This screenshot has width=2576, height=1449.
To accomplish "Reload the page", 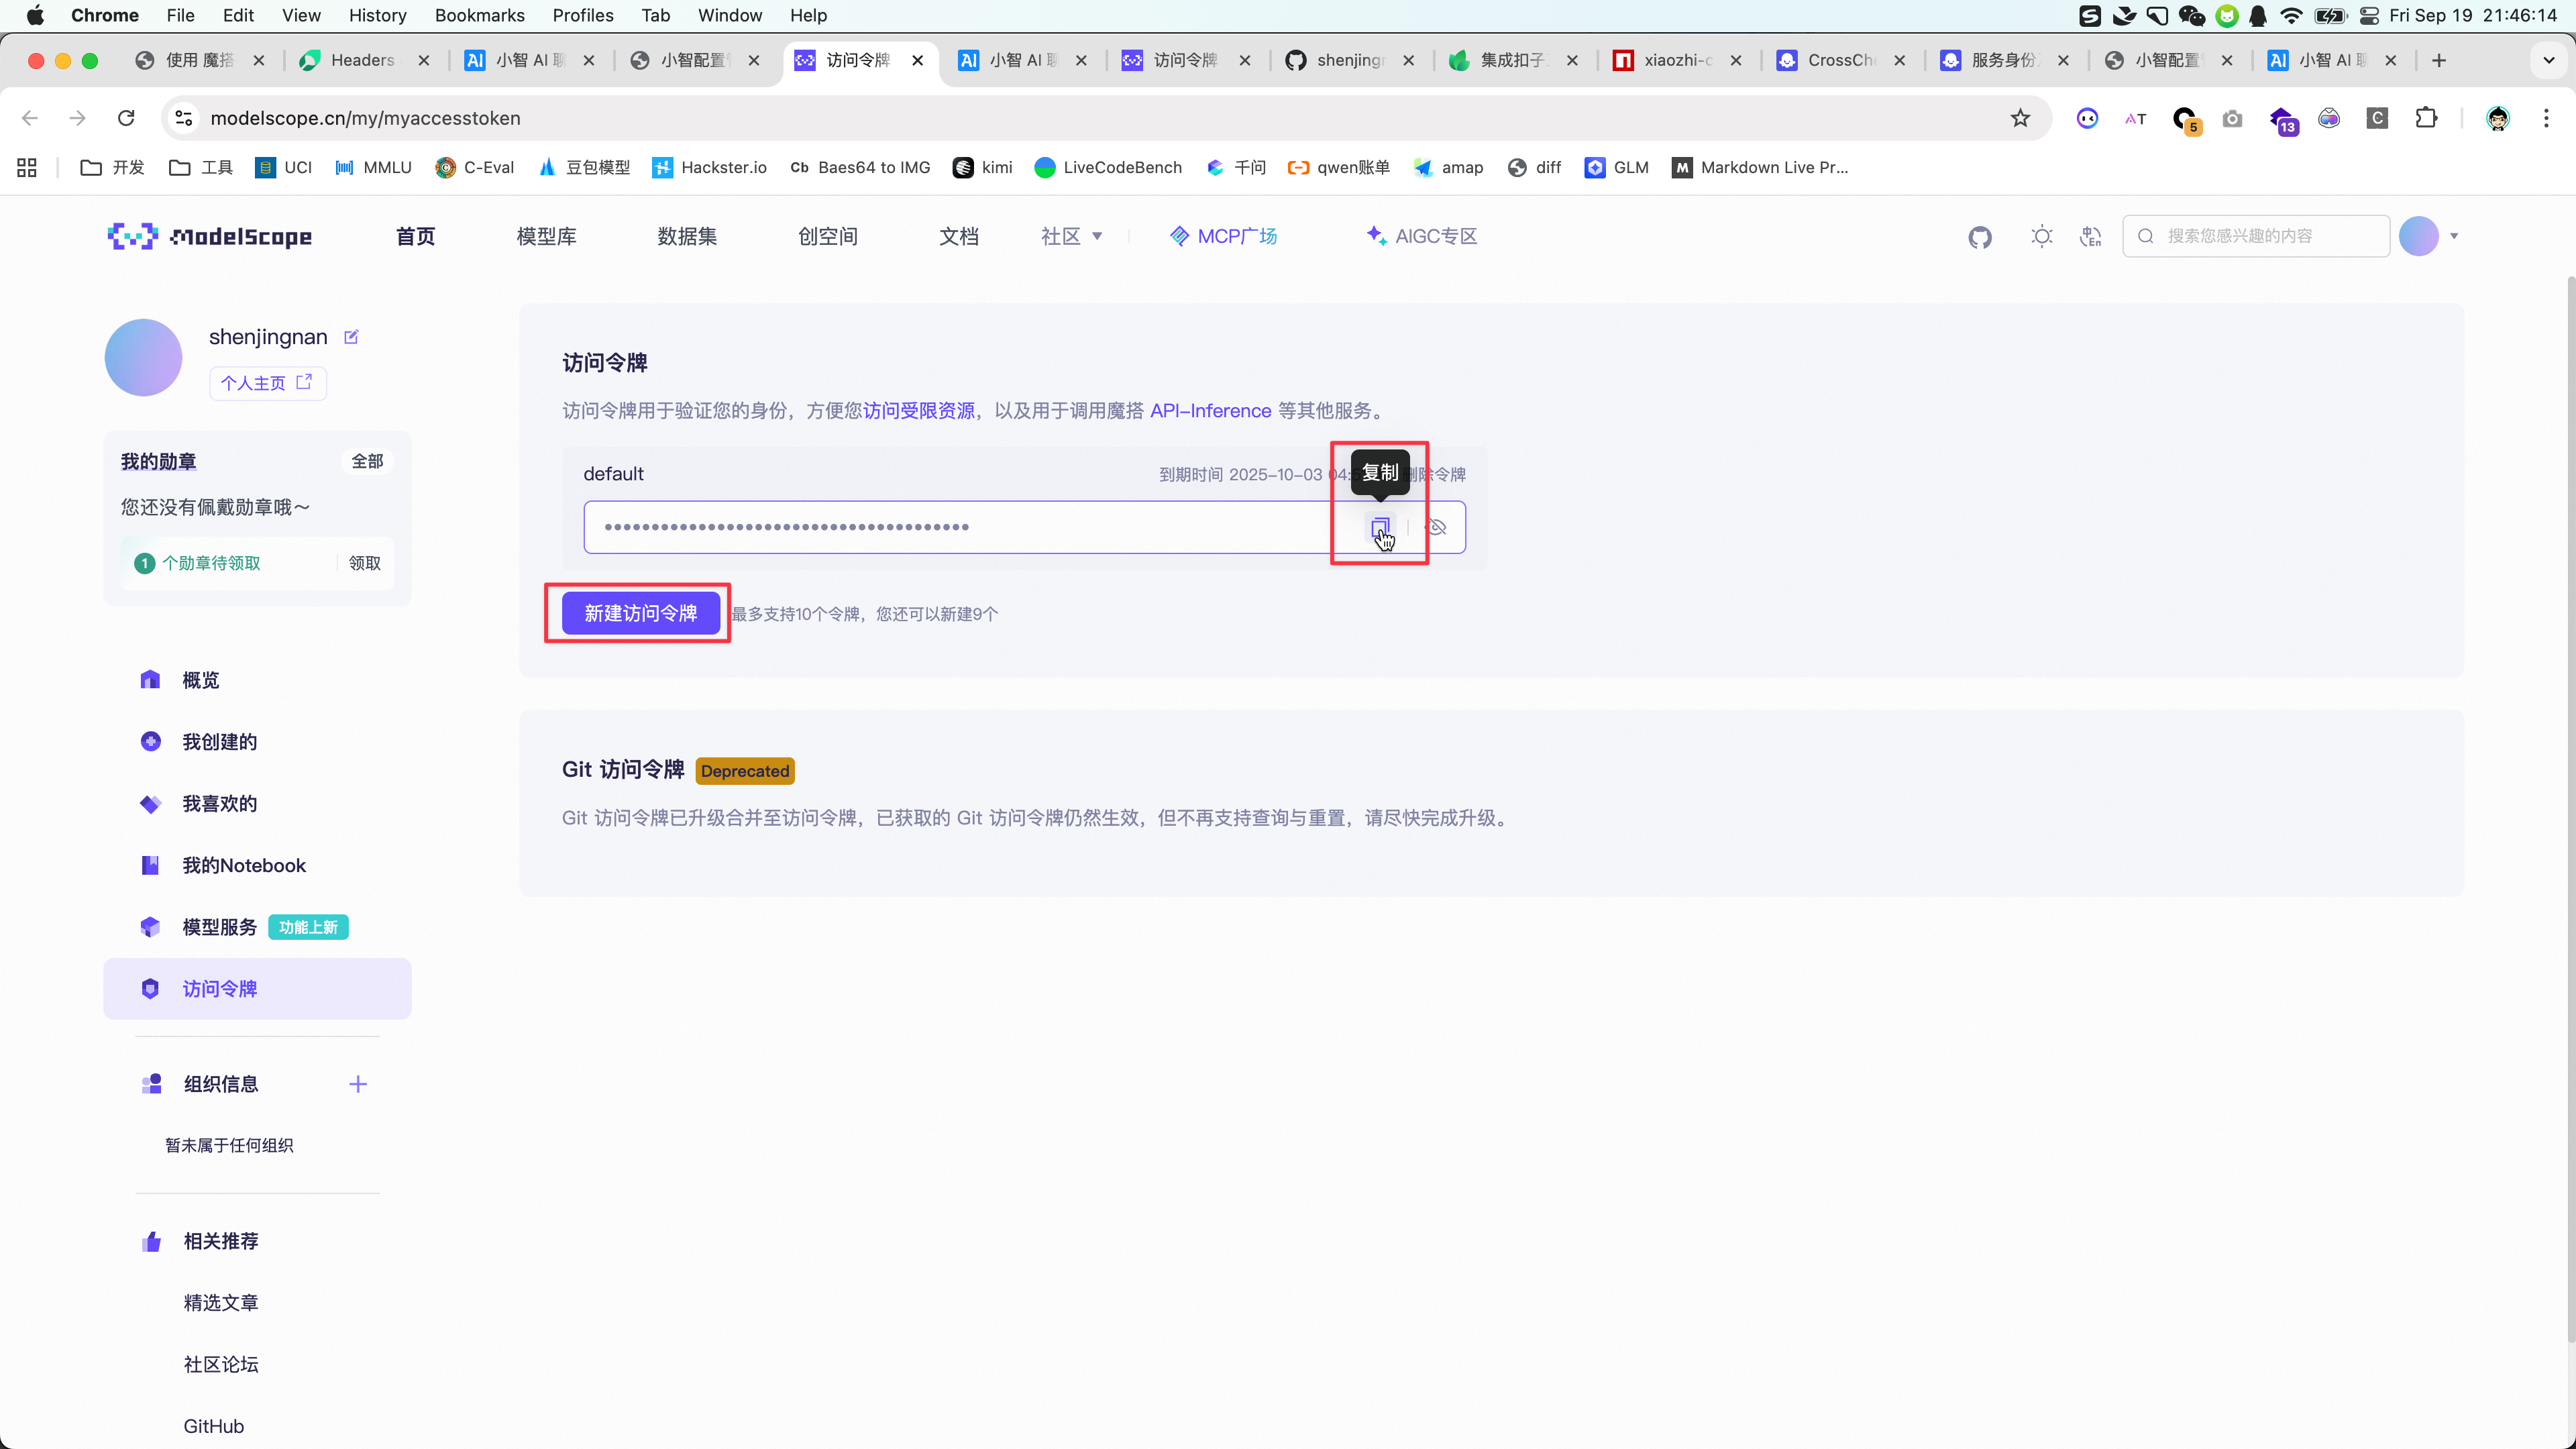I will (x=126, y=118).
